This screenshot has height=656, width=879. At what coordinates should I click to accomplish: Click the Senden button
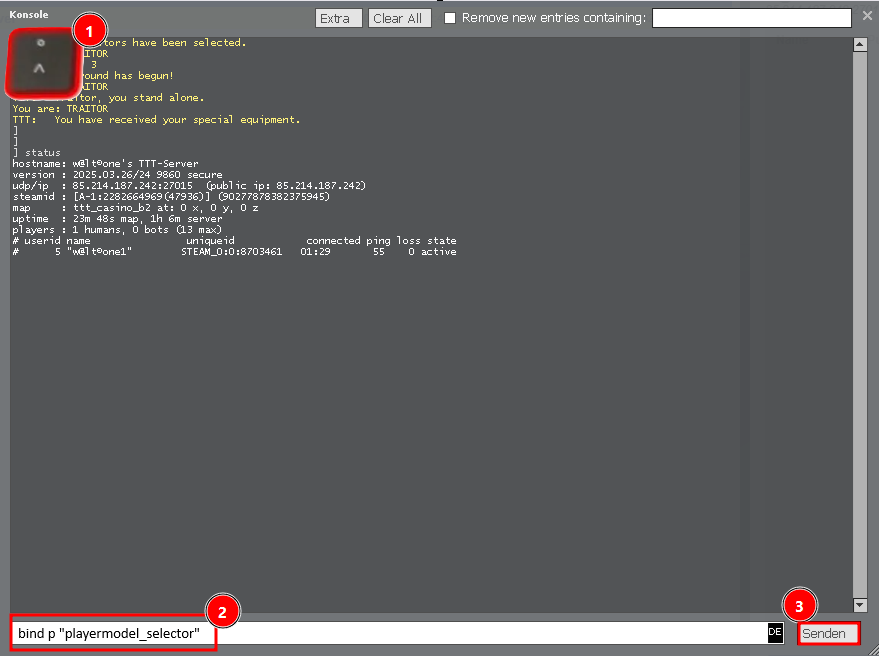pyautogui.click(x=828, y=634)
